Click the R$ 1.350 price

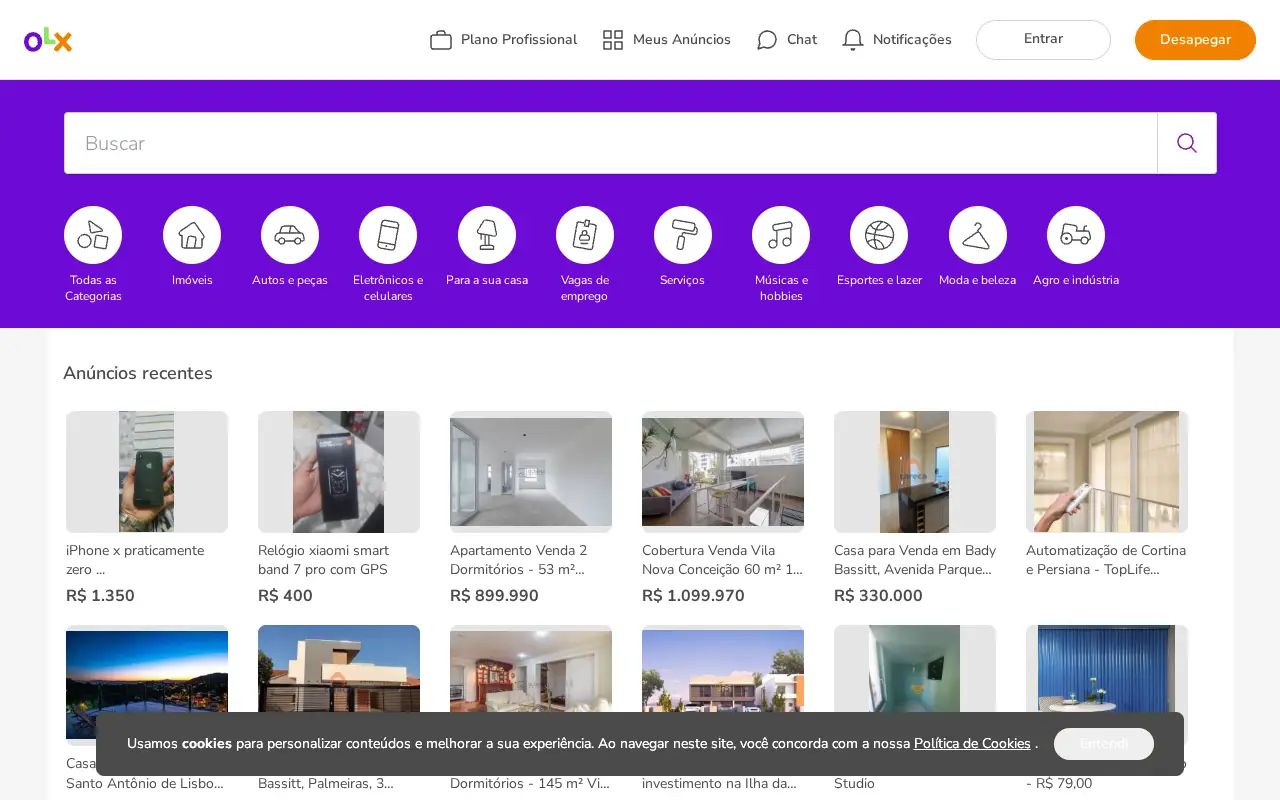tap(100, 596)
